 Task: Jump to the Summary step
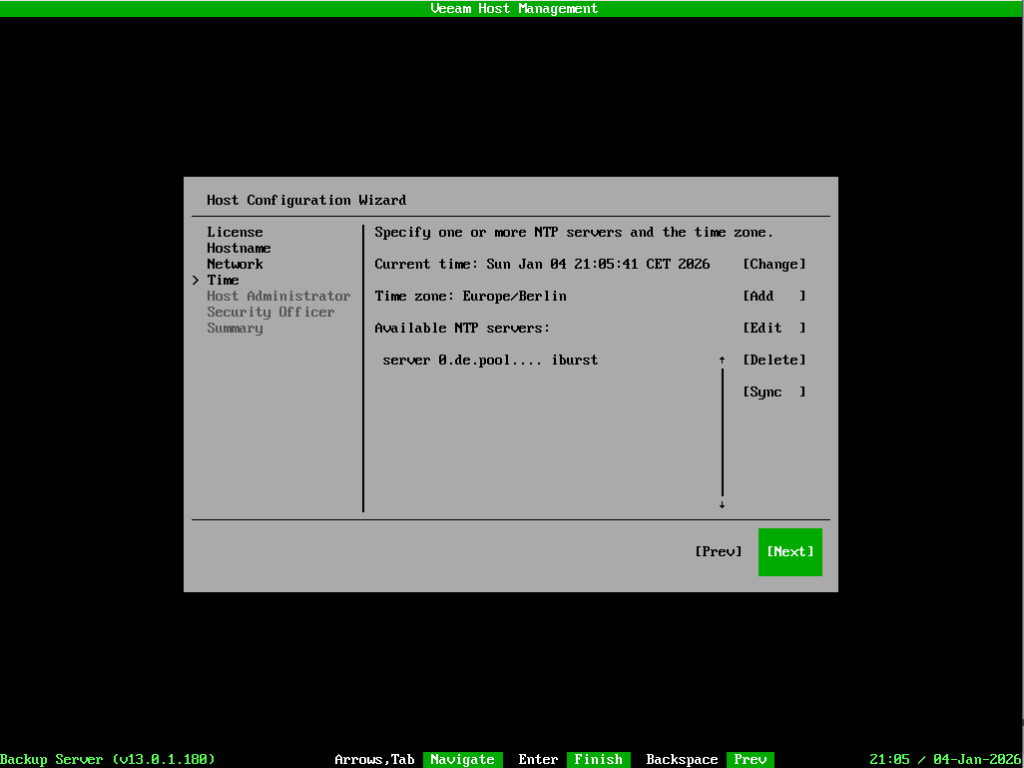point(235,328)
